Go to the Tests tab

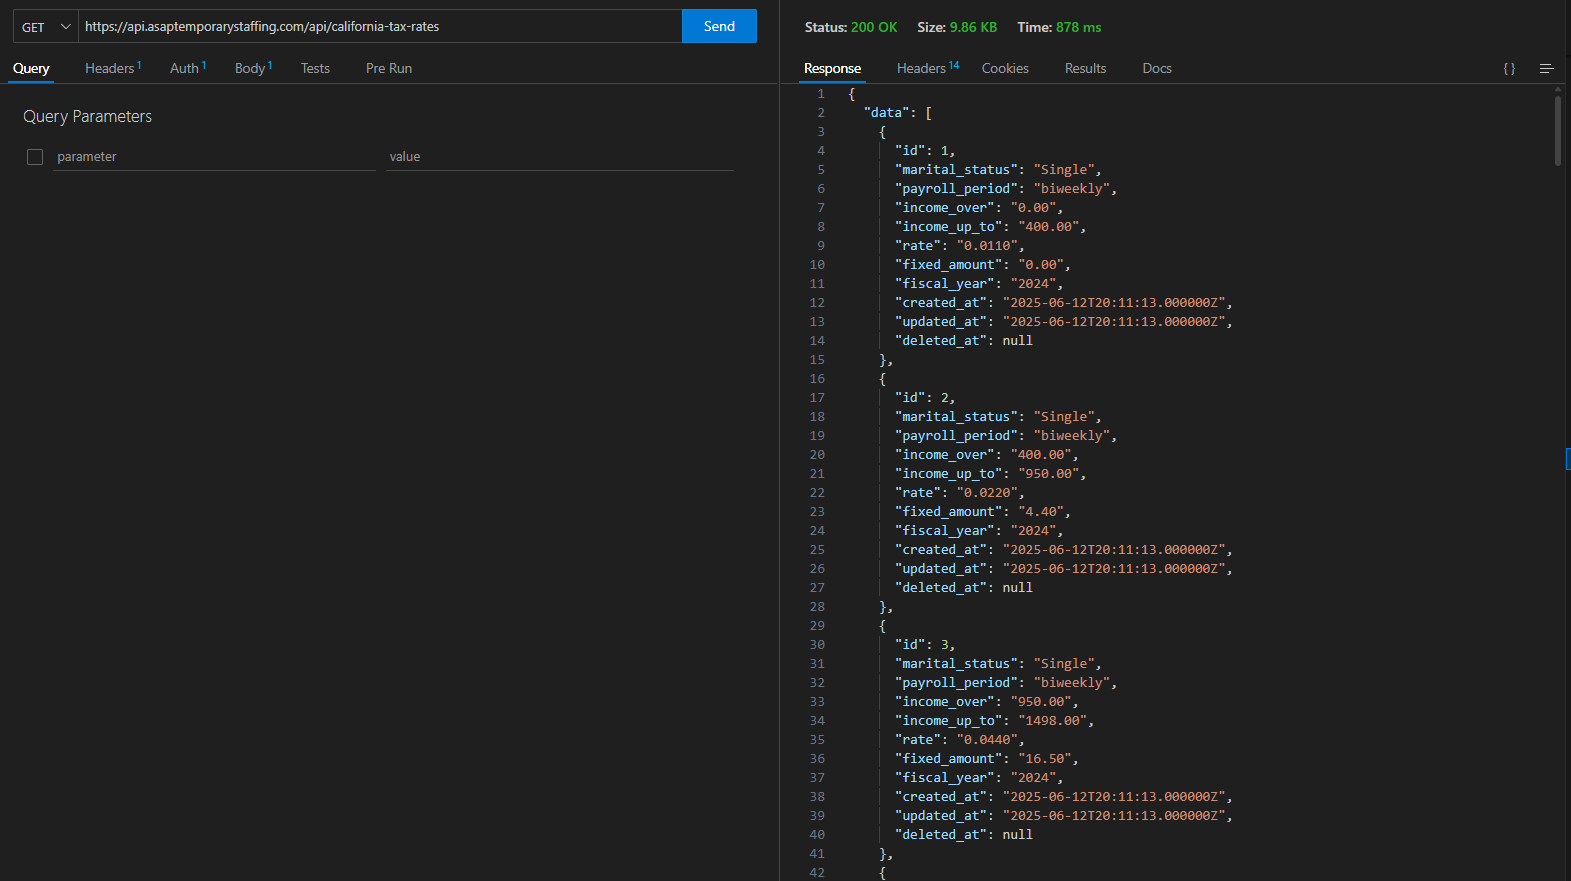click(315, 69)
